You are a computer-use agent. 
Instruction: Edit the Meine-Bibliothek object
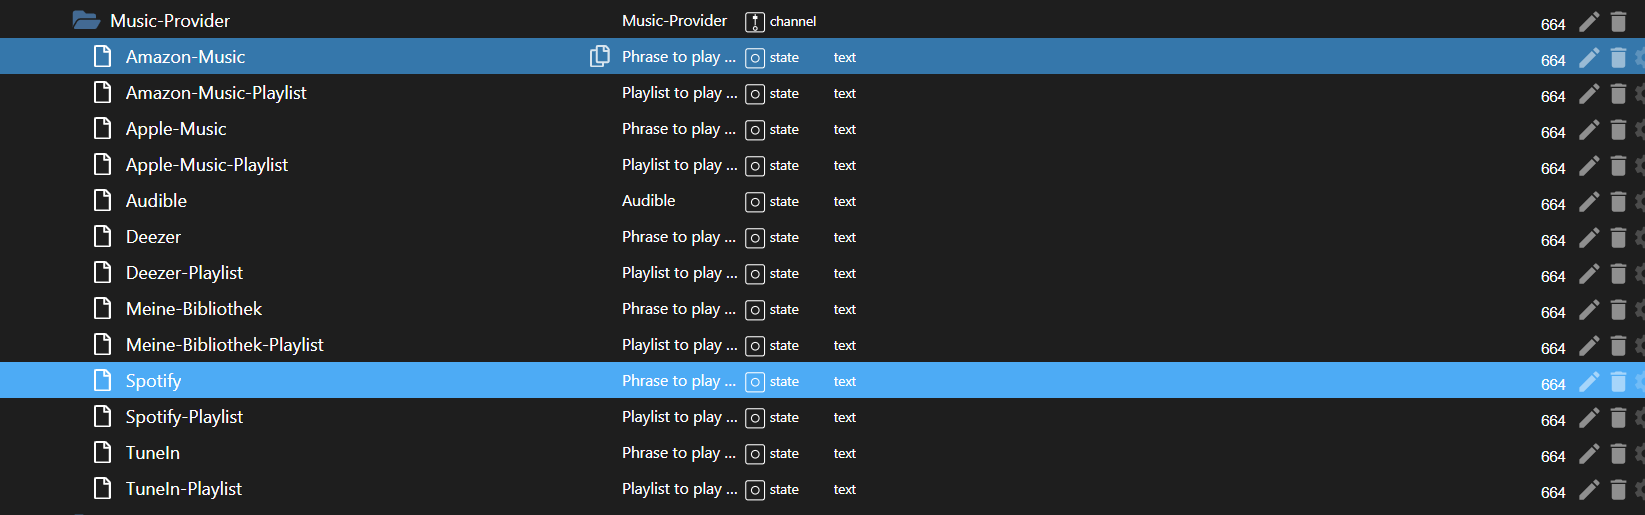tap(1589, 310)
